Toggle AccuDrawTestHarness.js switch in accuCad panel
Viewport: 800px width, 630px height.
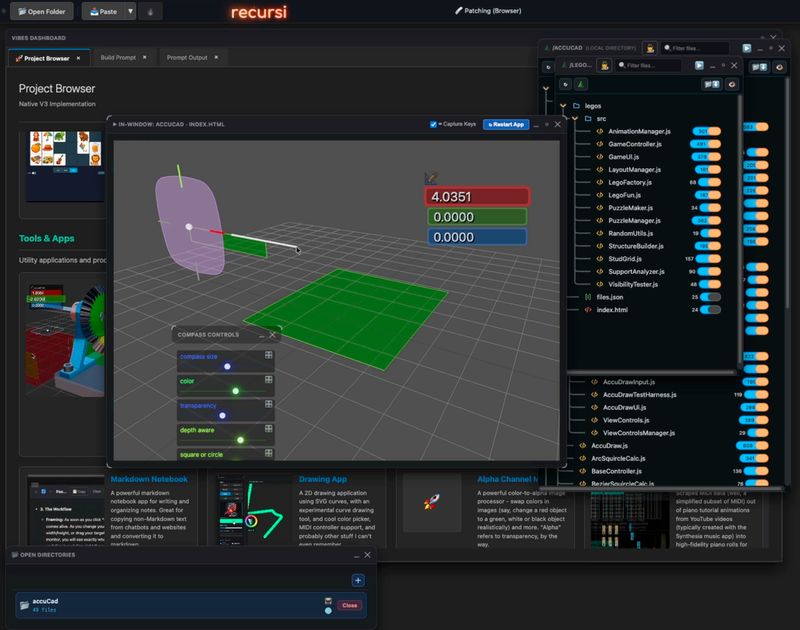(756, 395)
